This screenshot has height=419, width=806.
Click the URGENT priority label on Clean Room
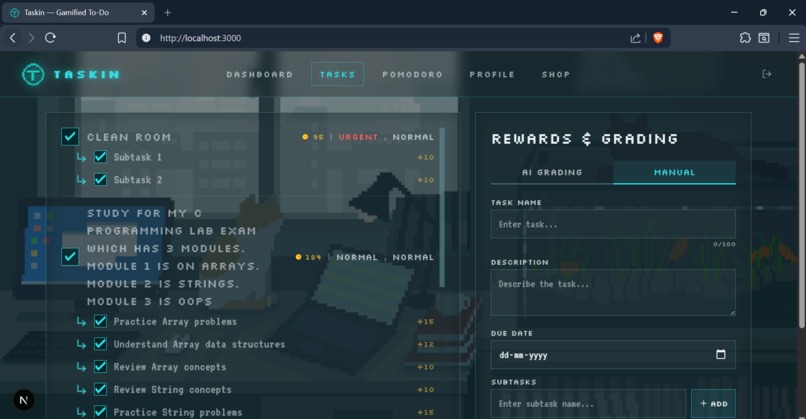click(358, 137)
